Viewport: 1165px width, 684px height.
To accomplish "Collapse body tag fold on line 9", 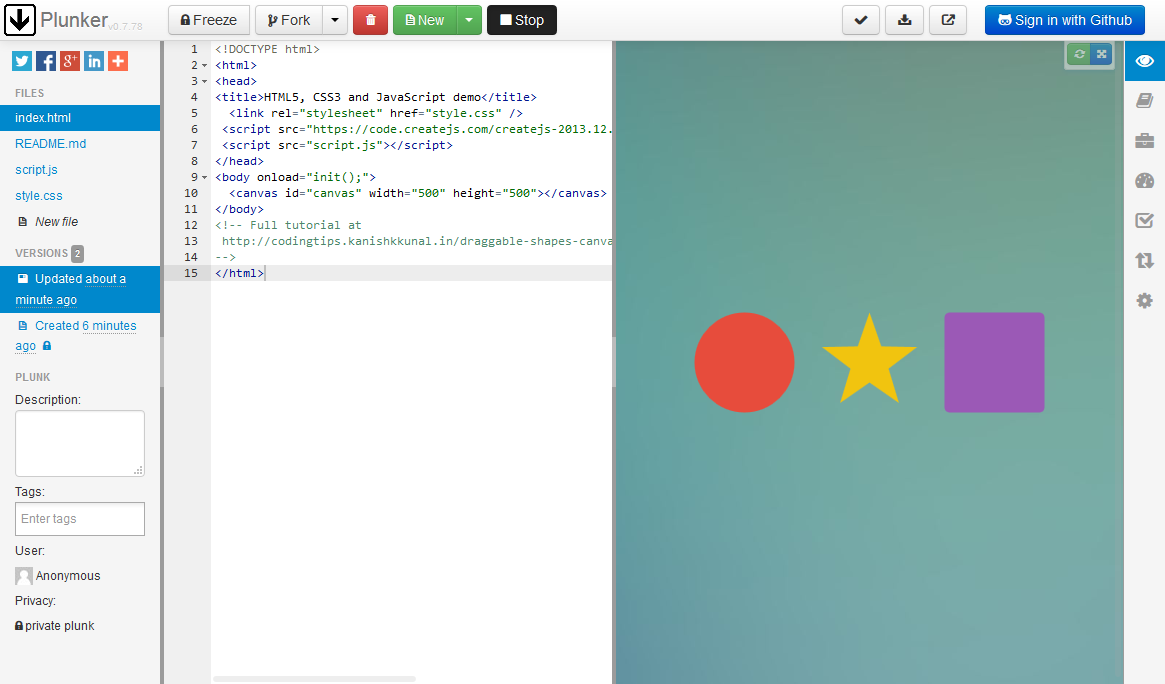I will coord(204,177).
